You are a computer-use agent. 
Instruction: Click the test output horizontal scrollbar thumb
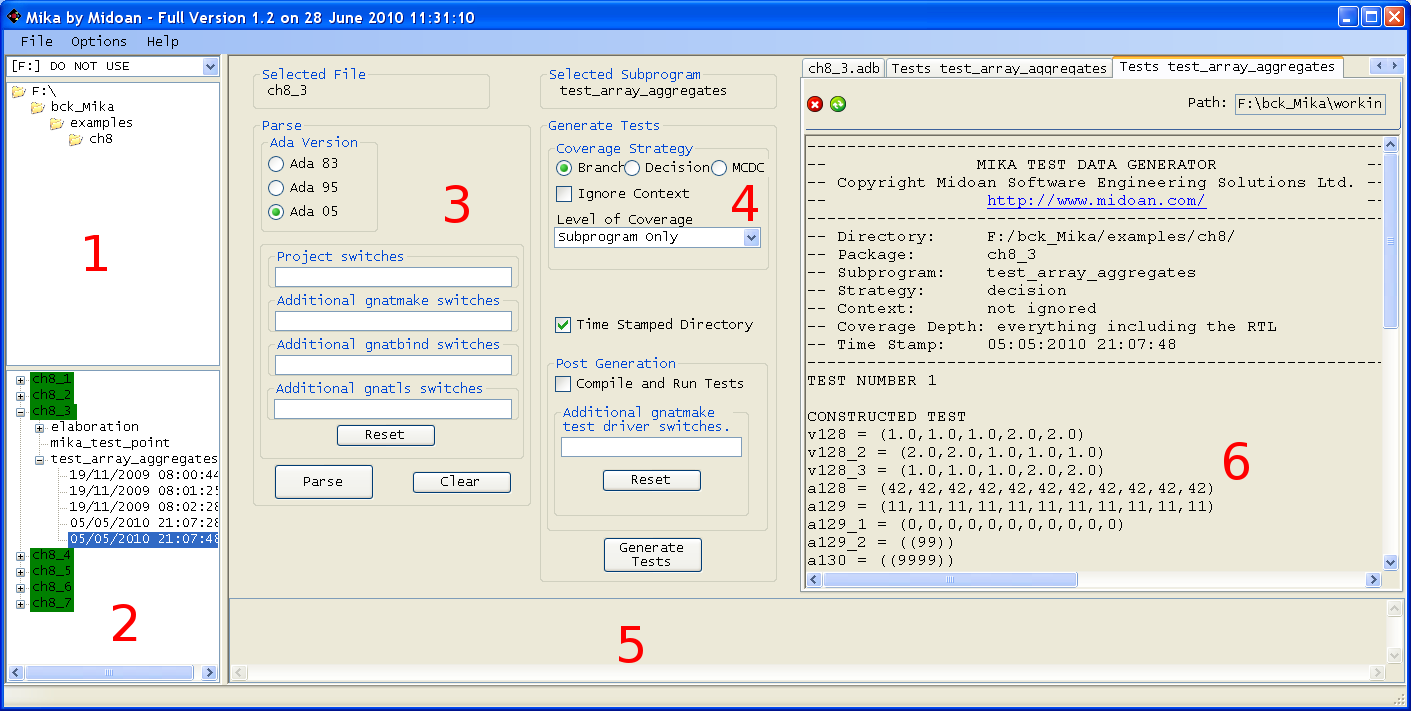point(950,579)
